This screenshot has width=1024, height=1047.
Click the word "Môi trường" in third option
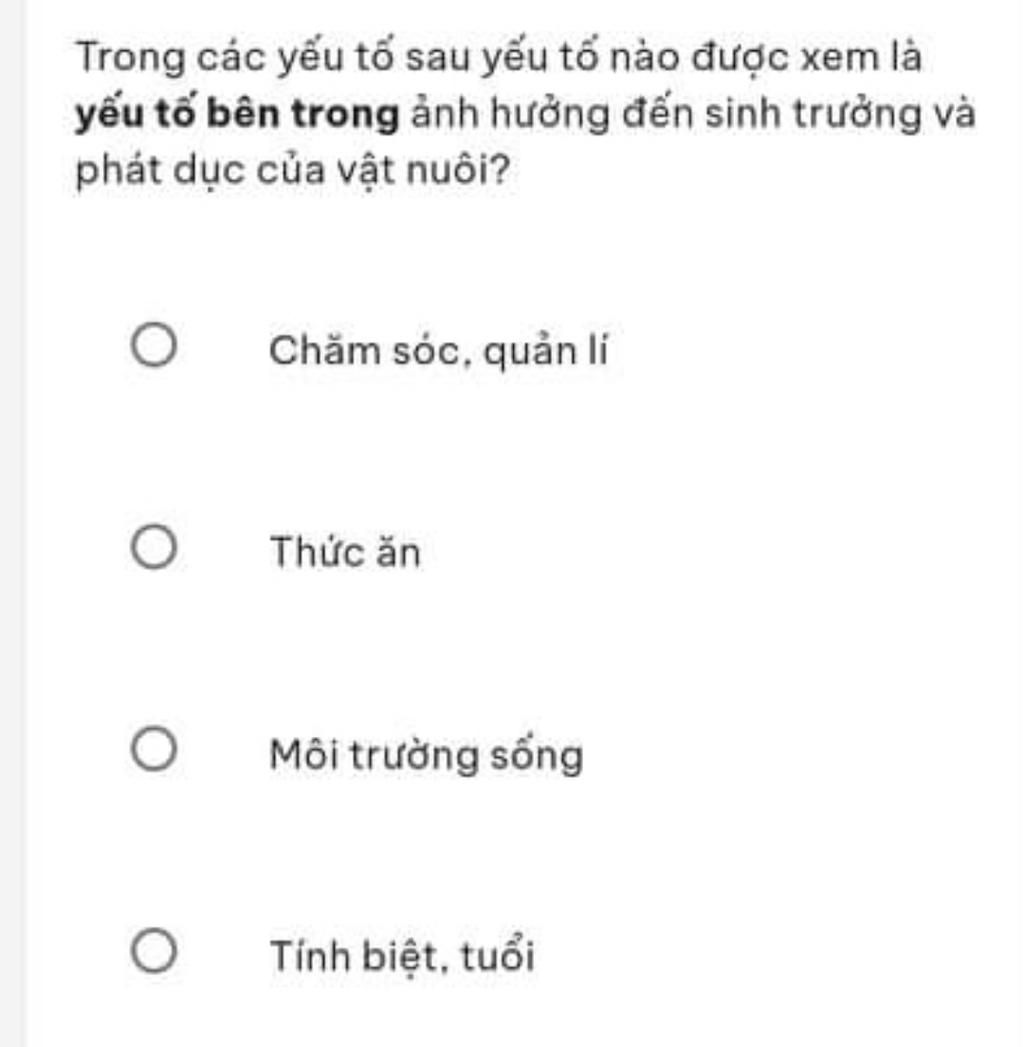click(374, 755)
